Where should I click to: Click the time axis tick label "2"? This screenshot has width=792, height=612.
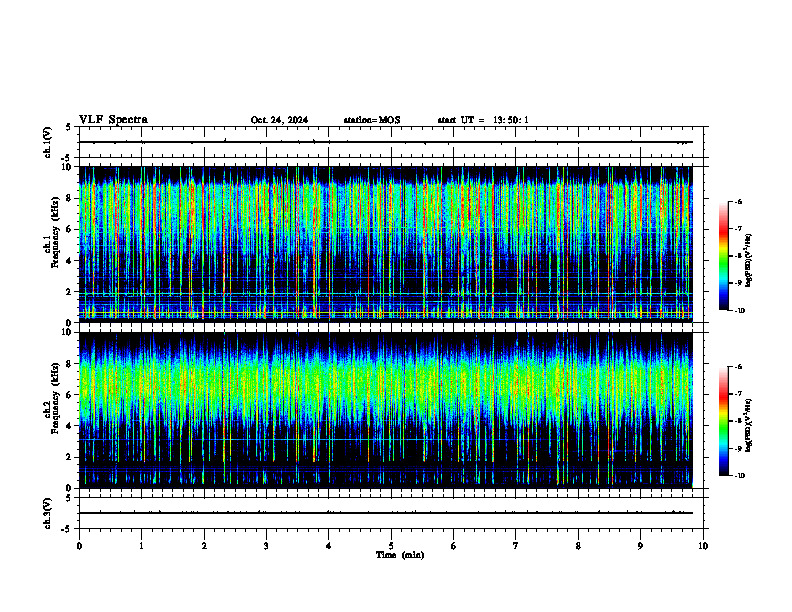coord(204,546)
